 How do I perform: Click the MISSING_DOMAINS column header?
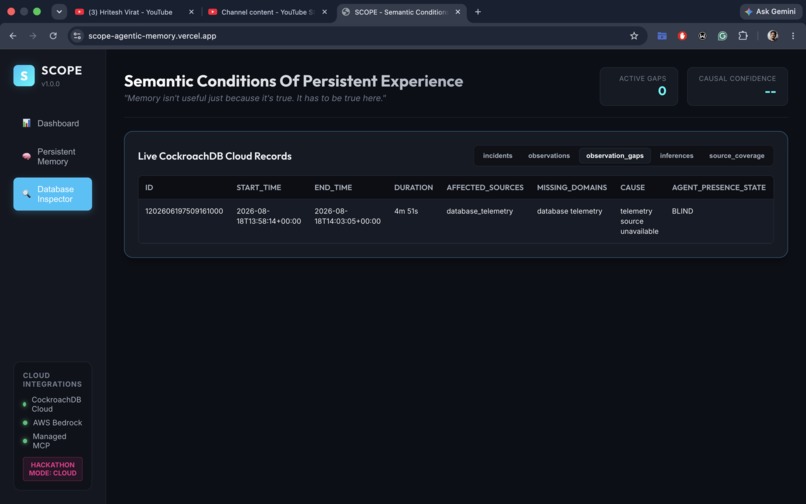[x=572, y=188]
